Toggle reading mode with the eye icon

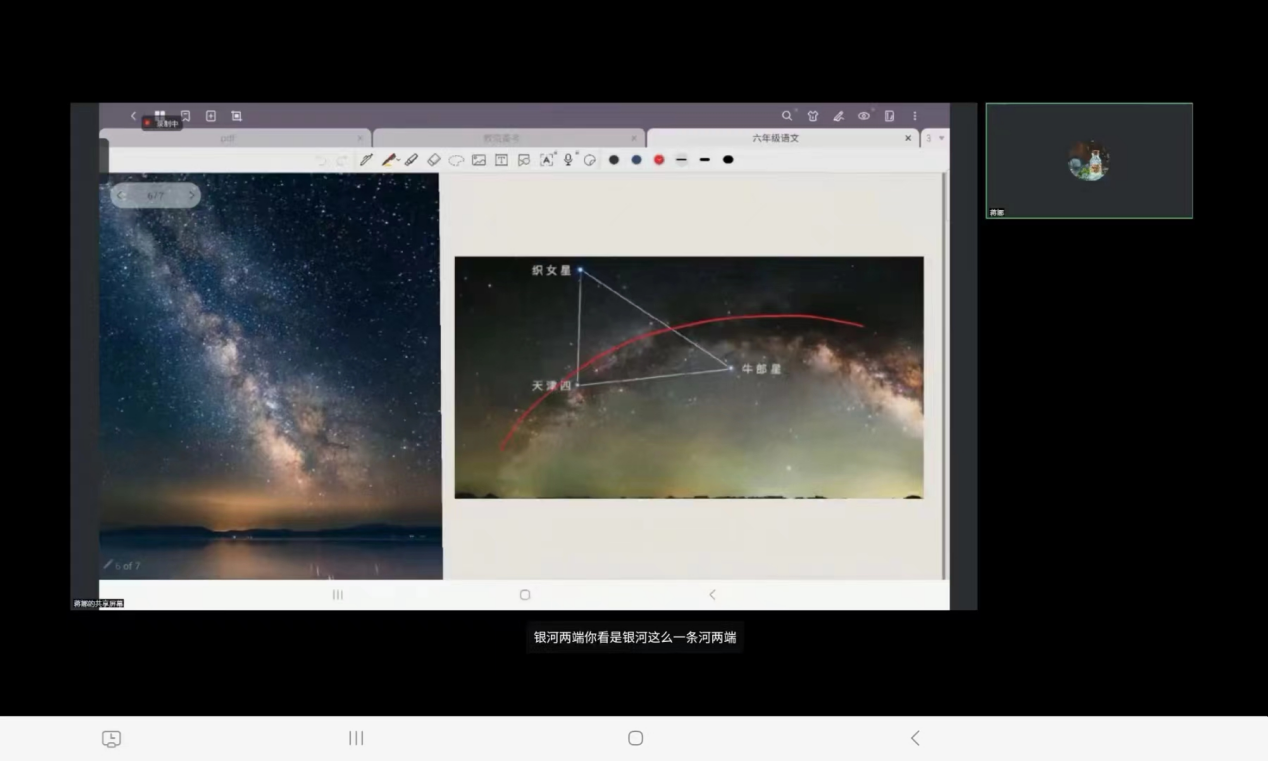pyautogui.click(x=864, y=116)
